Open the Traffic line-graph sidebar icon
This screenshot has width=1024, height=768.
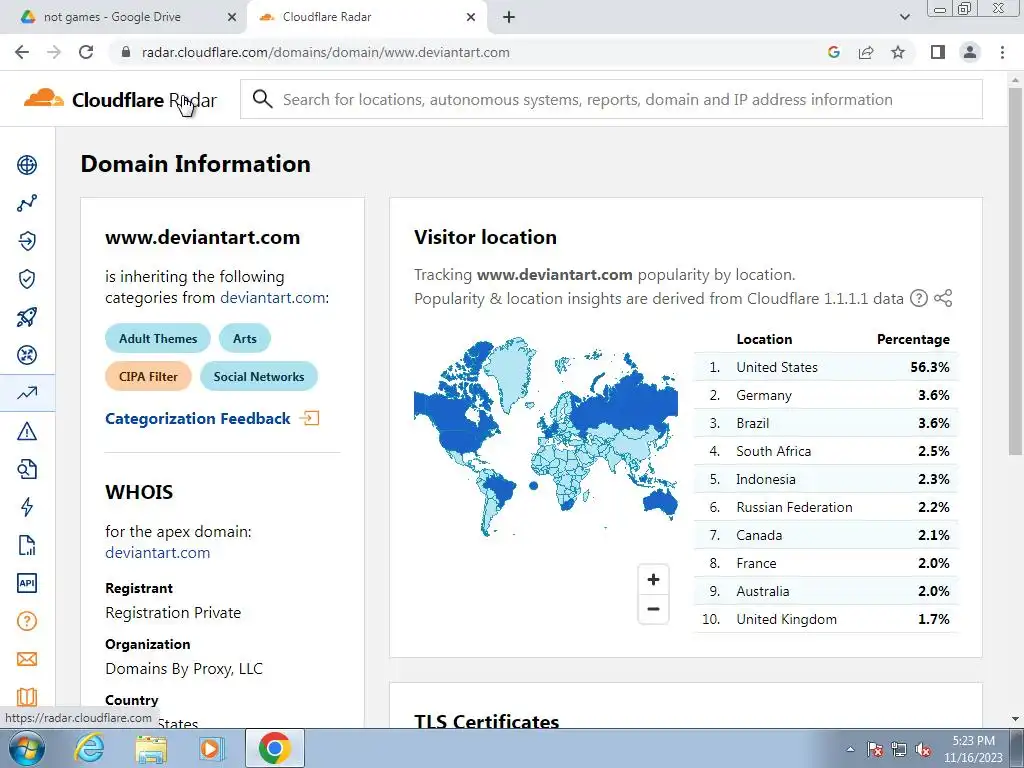pos(27,203)
